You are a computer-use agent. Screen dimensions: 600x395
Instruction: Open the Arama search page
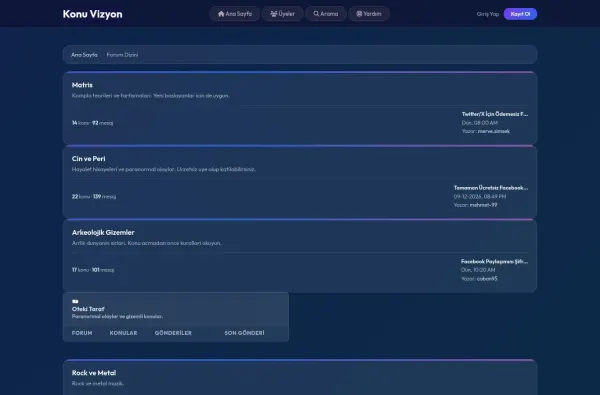coord(326,14)
